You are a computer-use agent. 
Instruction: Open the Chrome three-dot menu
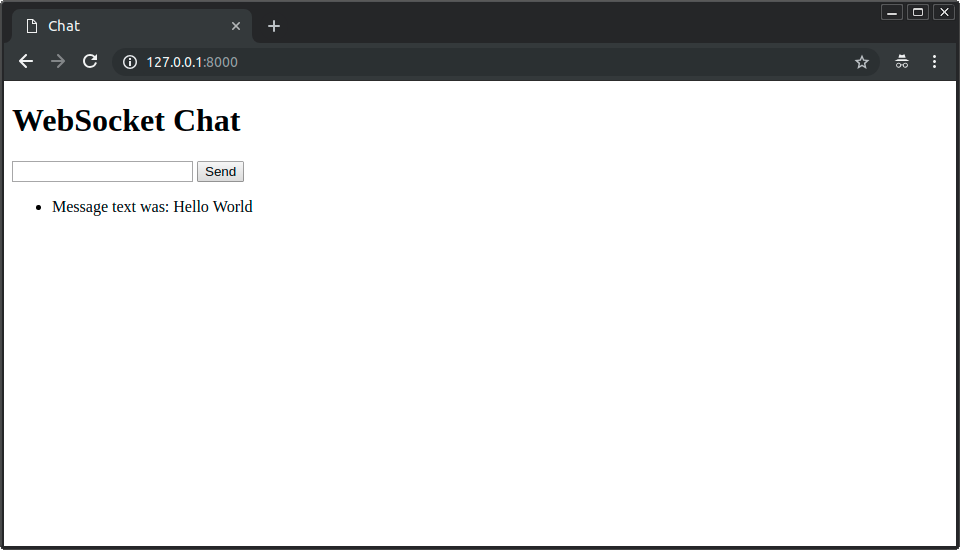pos(934,62)
